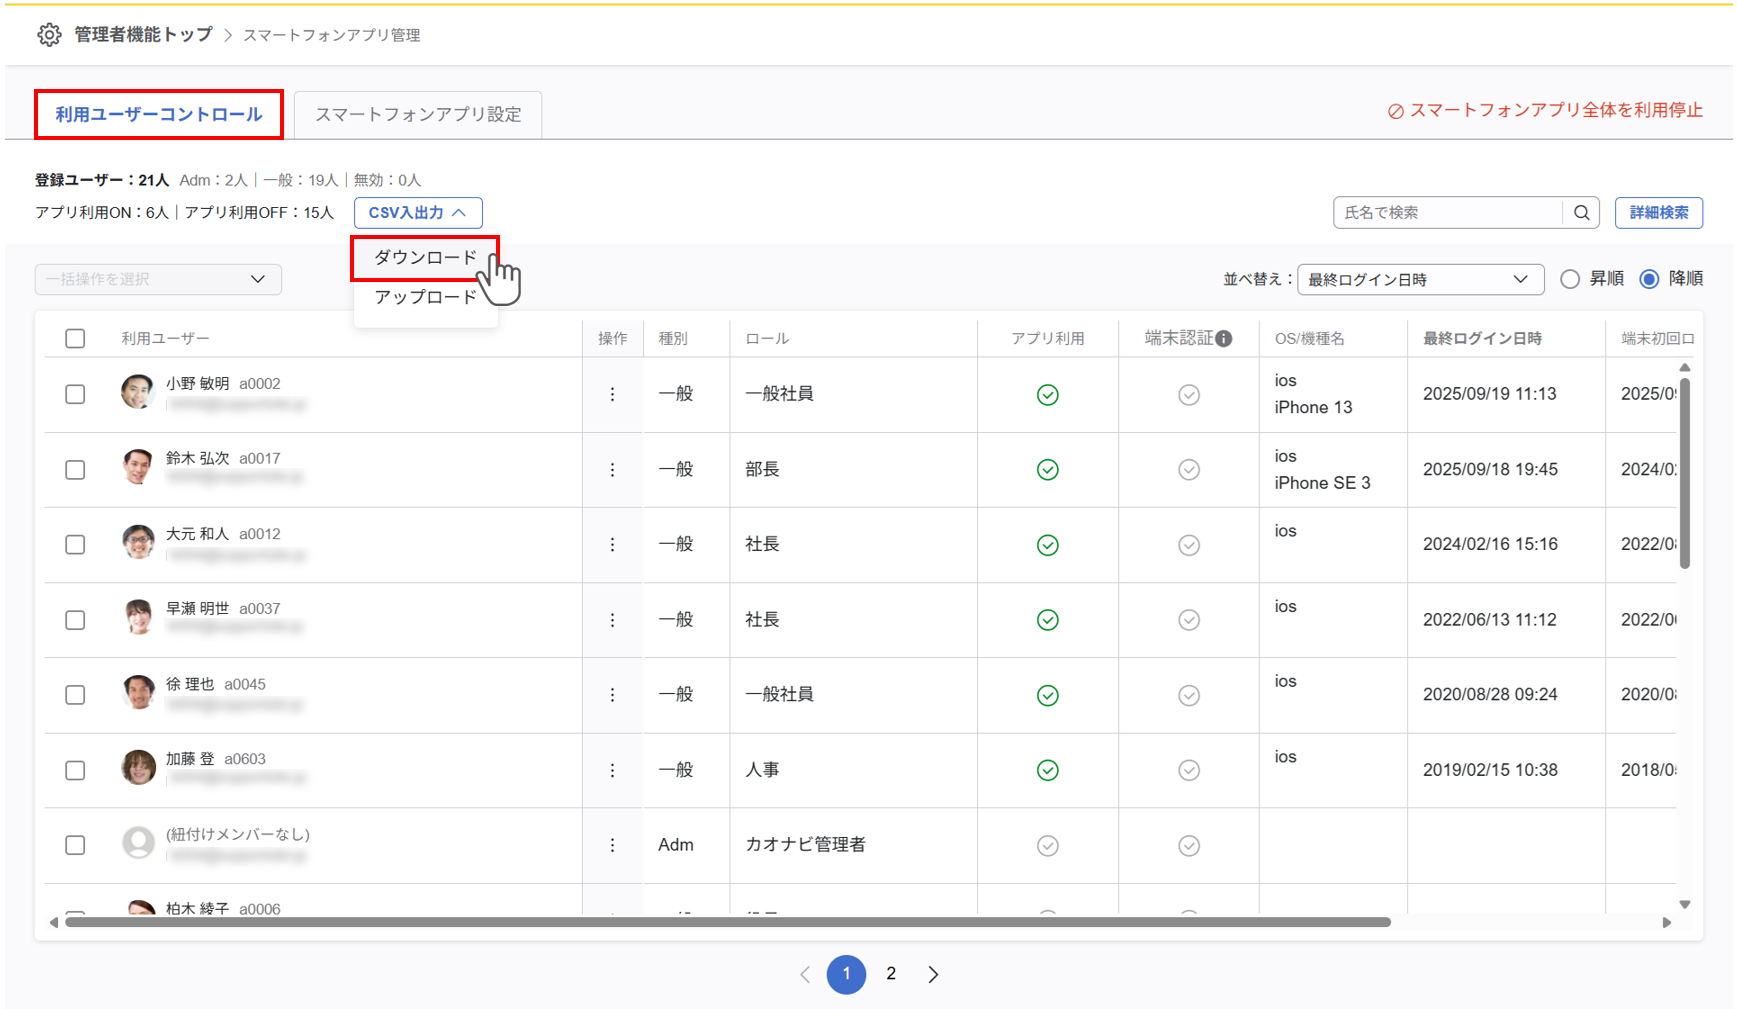Open the three-dot menu for 加藤 登
Screen dimensions: 1737x1009
[x=612, y=770]
